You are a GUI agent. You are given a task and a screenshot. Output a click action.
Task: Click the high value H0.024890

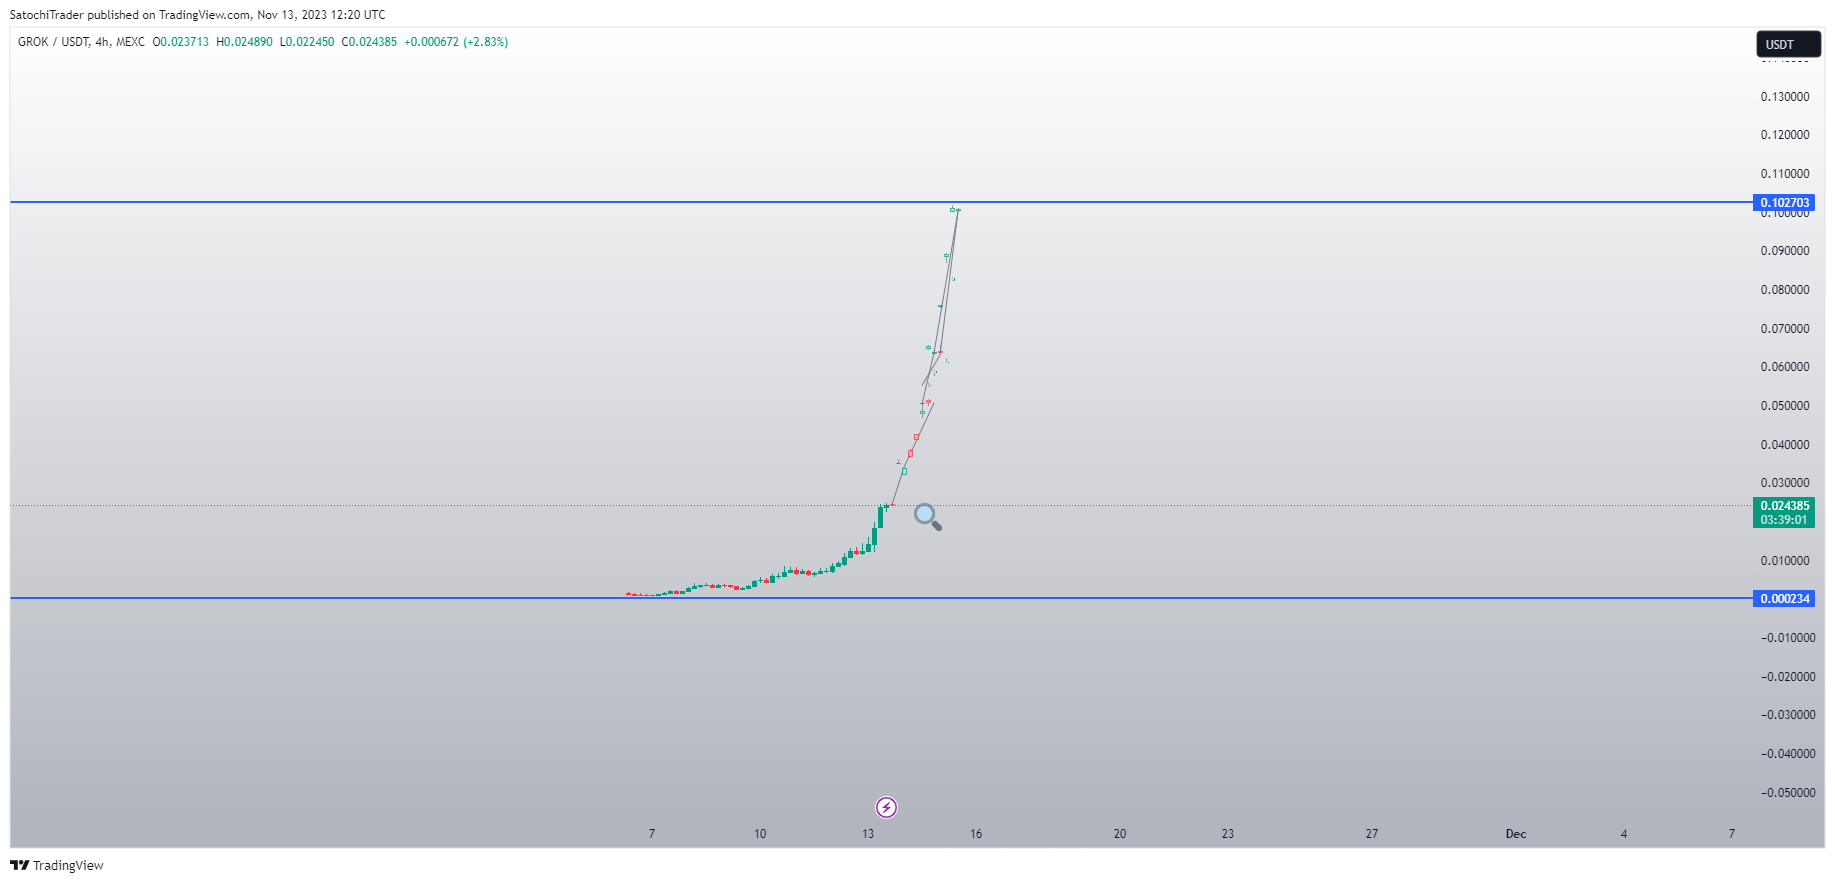click(244, 42)
